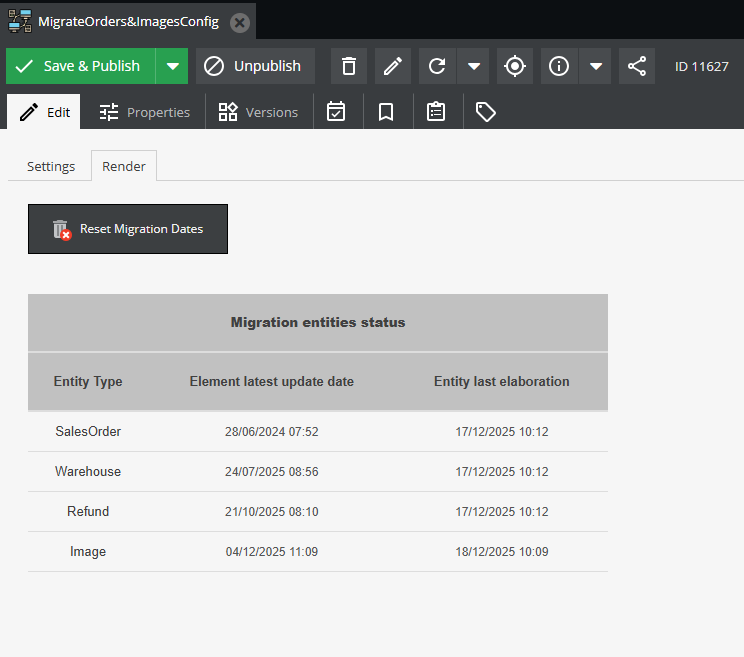This screenshot has width=744, height=657.
Task: Click the locate target crosshair icon
Action: [515, 66]
